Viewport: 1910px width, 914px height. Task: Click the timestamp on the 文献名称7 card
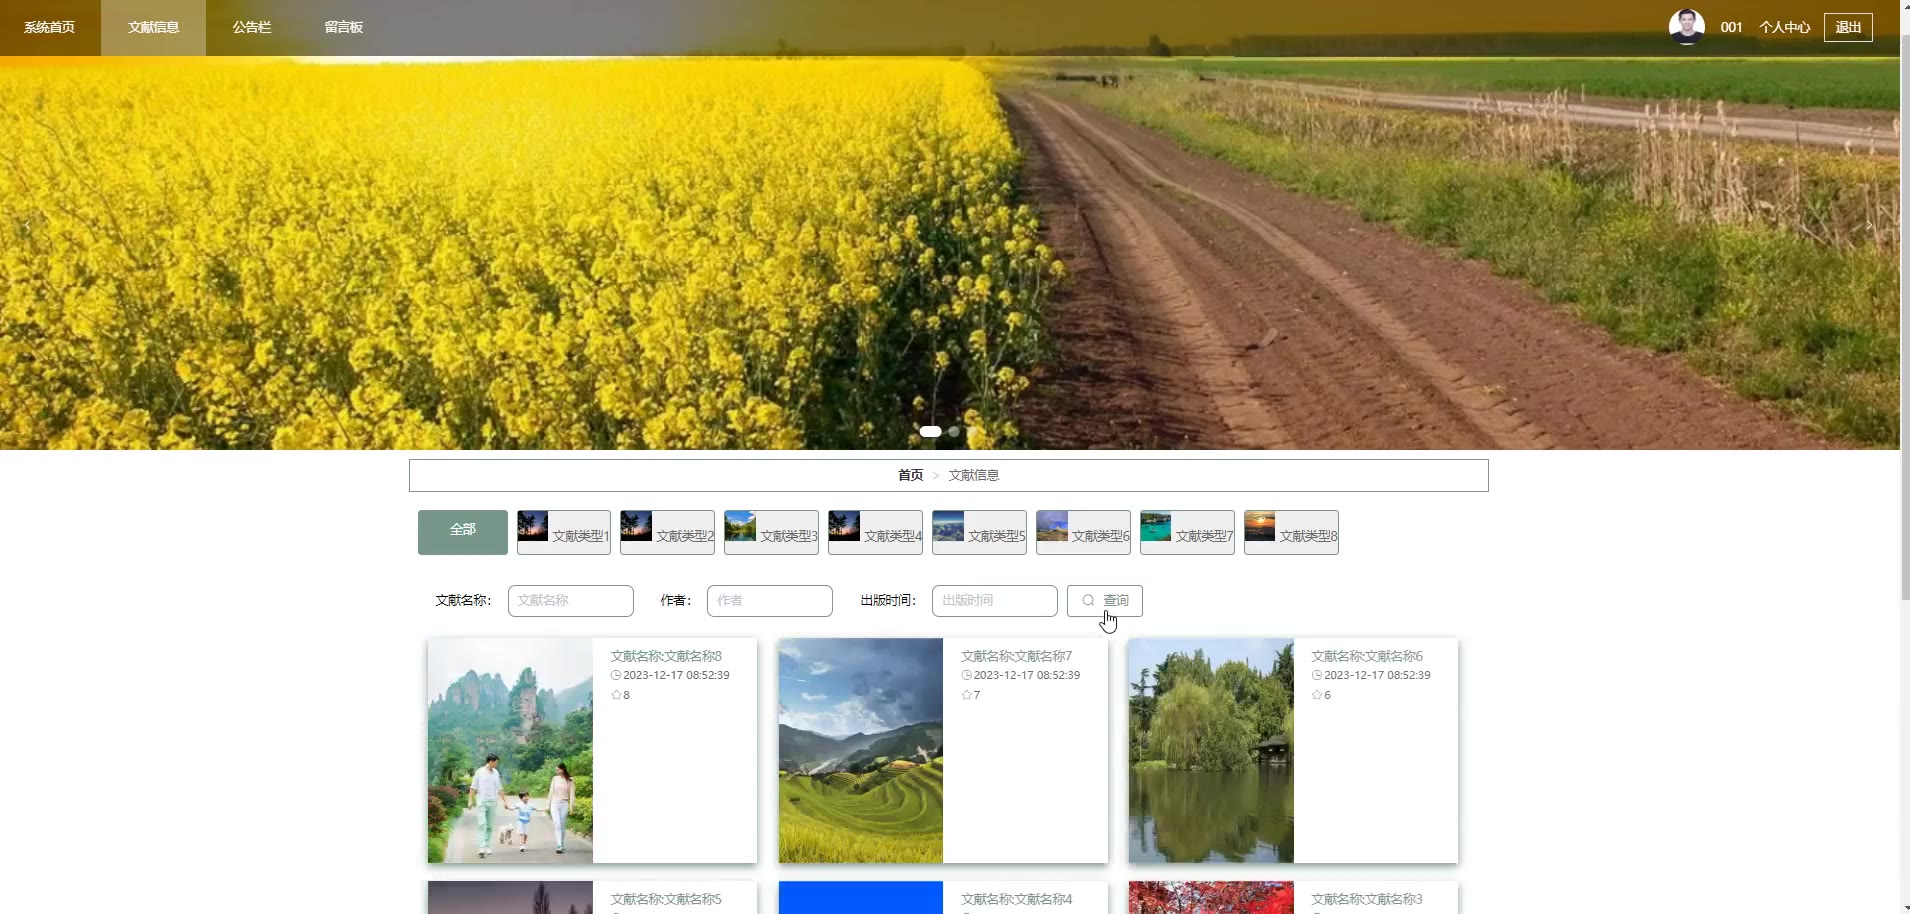(x=1027, y=675)
